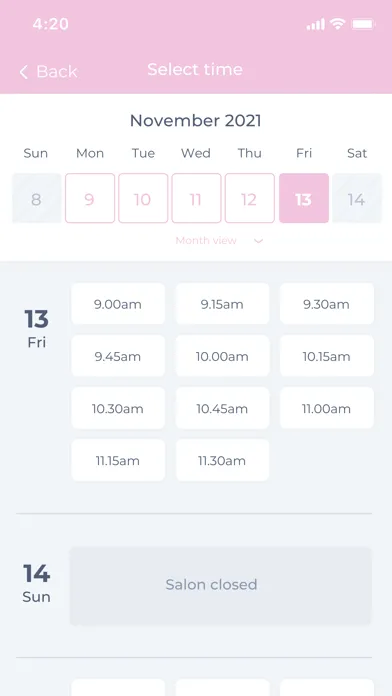
Task: Select date 10 on Tuesday
Action: tap(143, 198)
